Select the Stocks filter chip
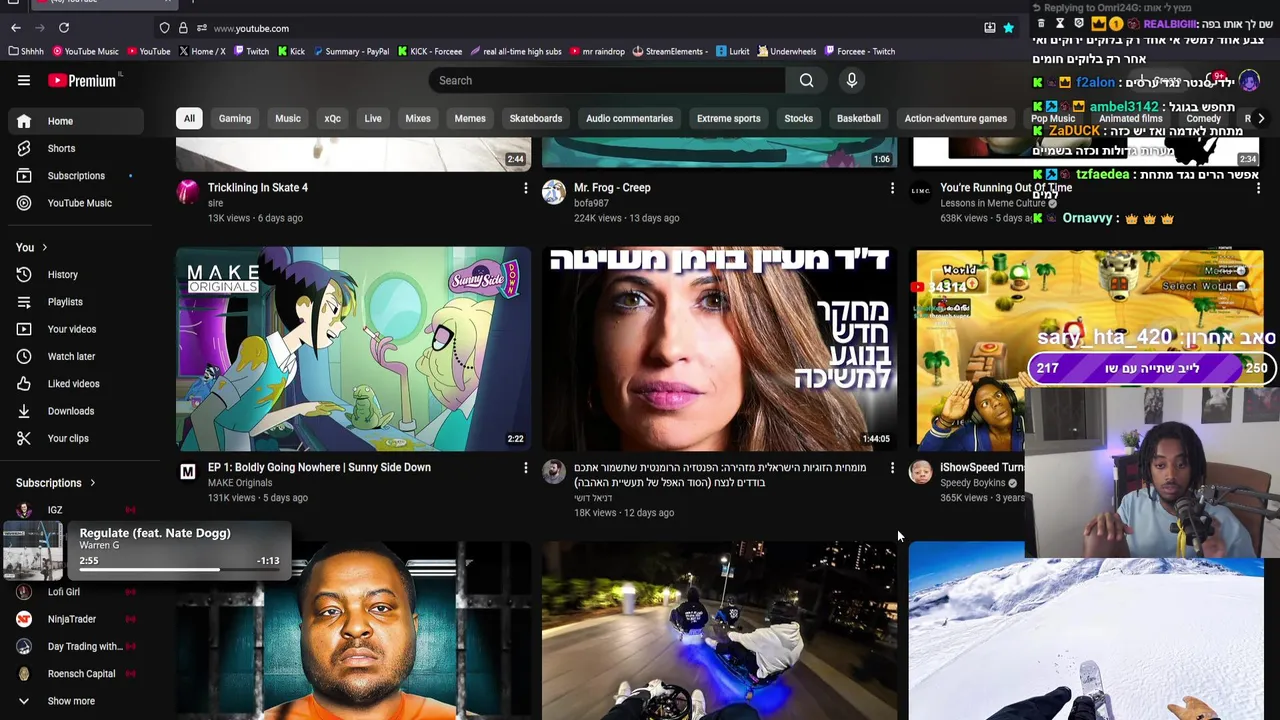This screenshot has height=720, width=1280. pyautogui.click(x=799, y=118)
